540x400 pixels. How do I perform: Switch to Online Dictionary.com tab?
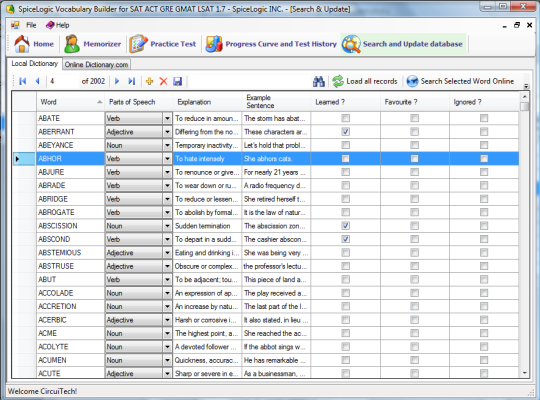coord(96,64)
